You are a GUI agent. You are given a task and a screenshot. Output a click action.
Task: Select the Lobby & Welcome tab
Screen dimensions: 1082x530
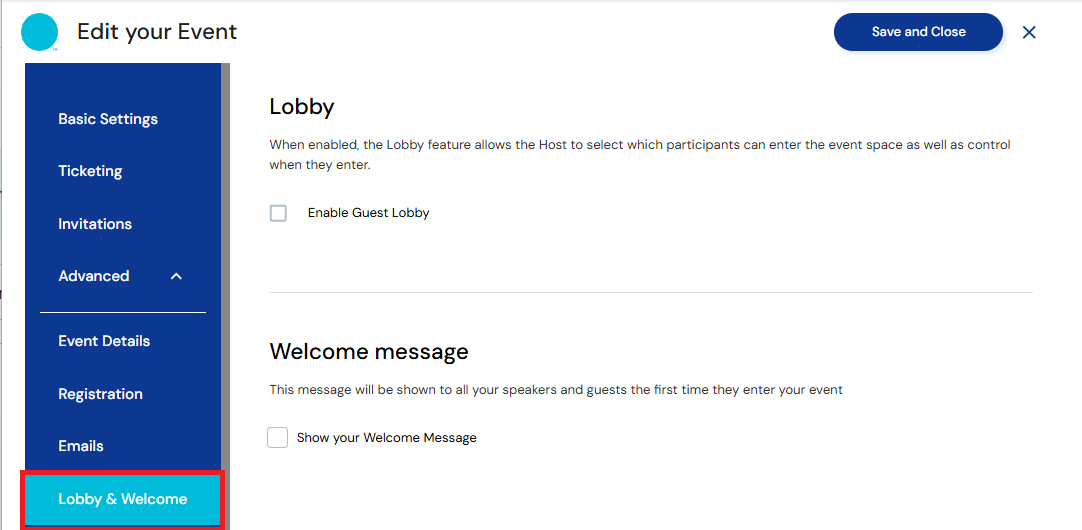[x=122, y=499]
